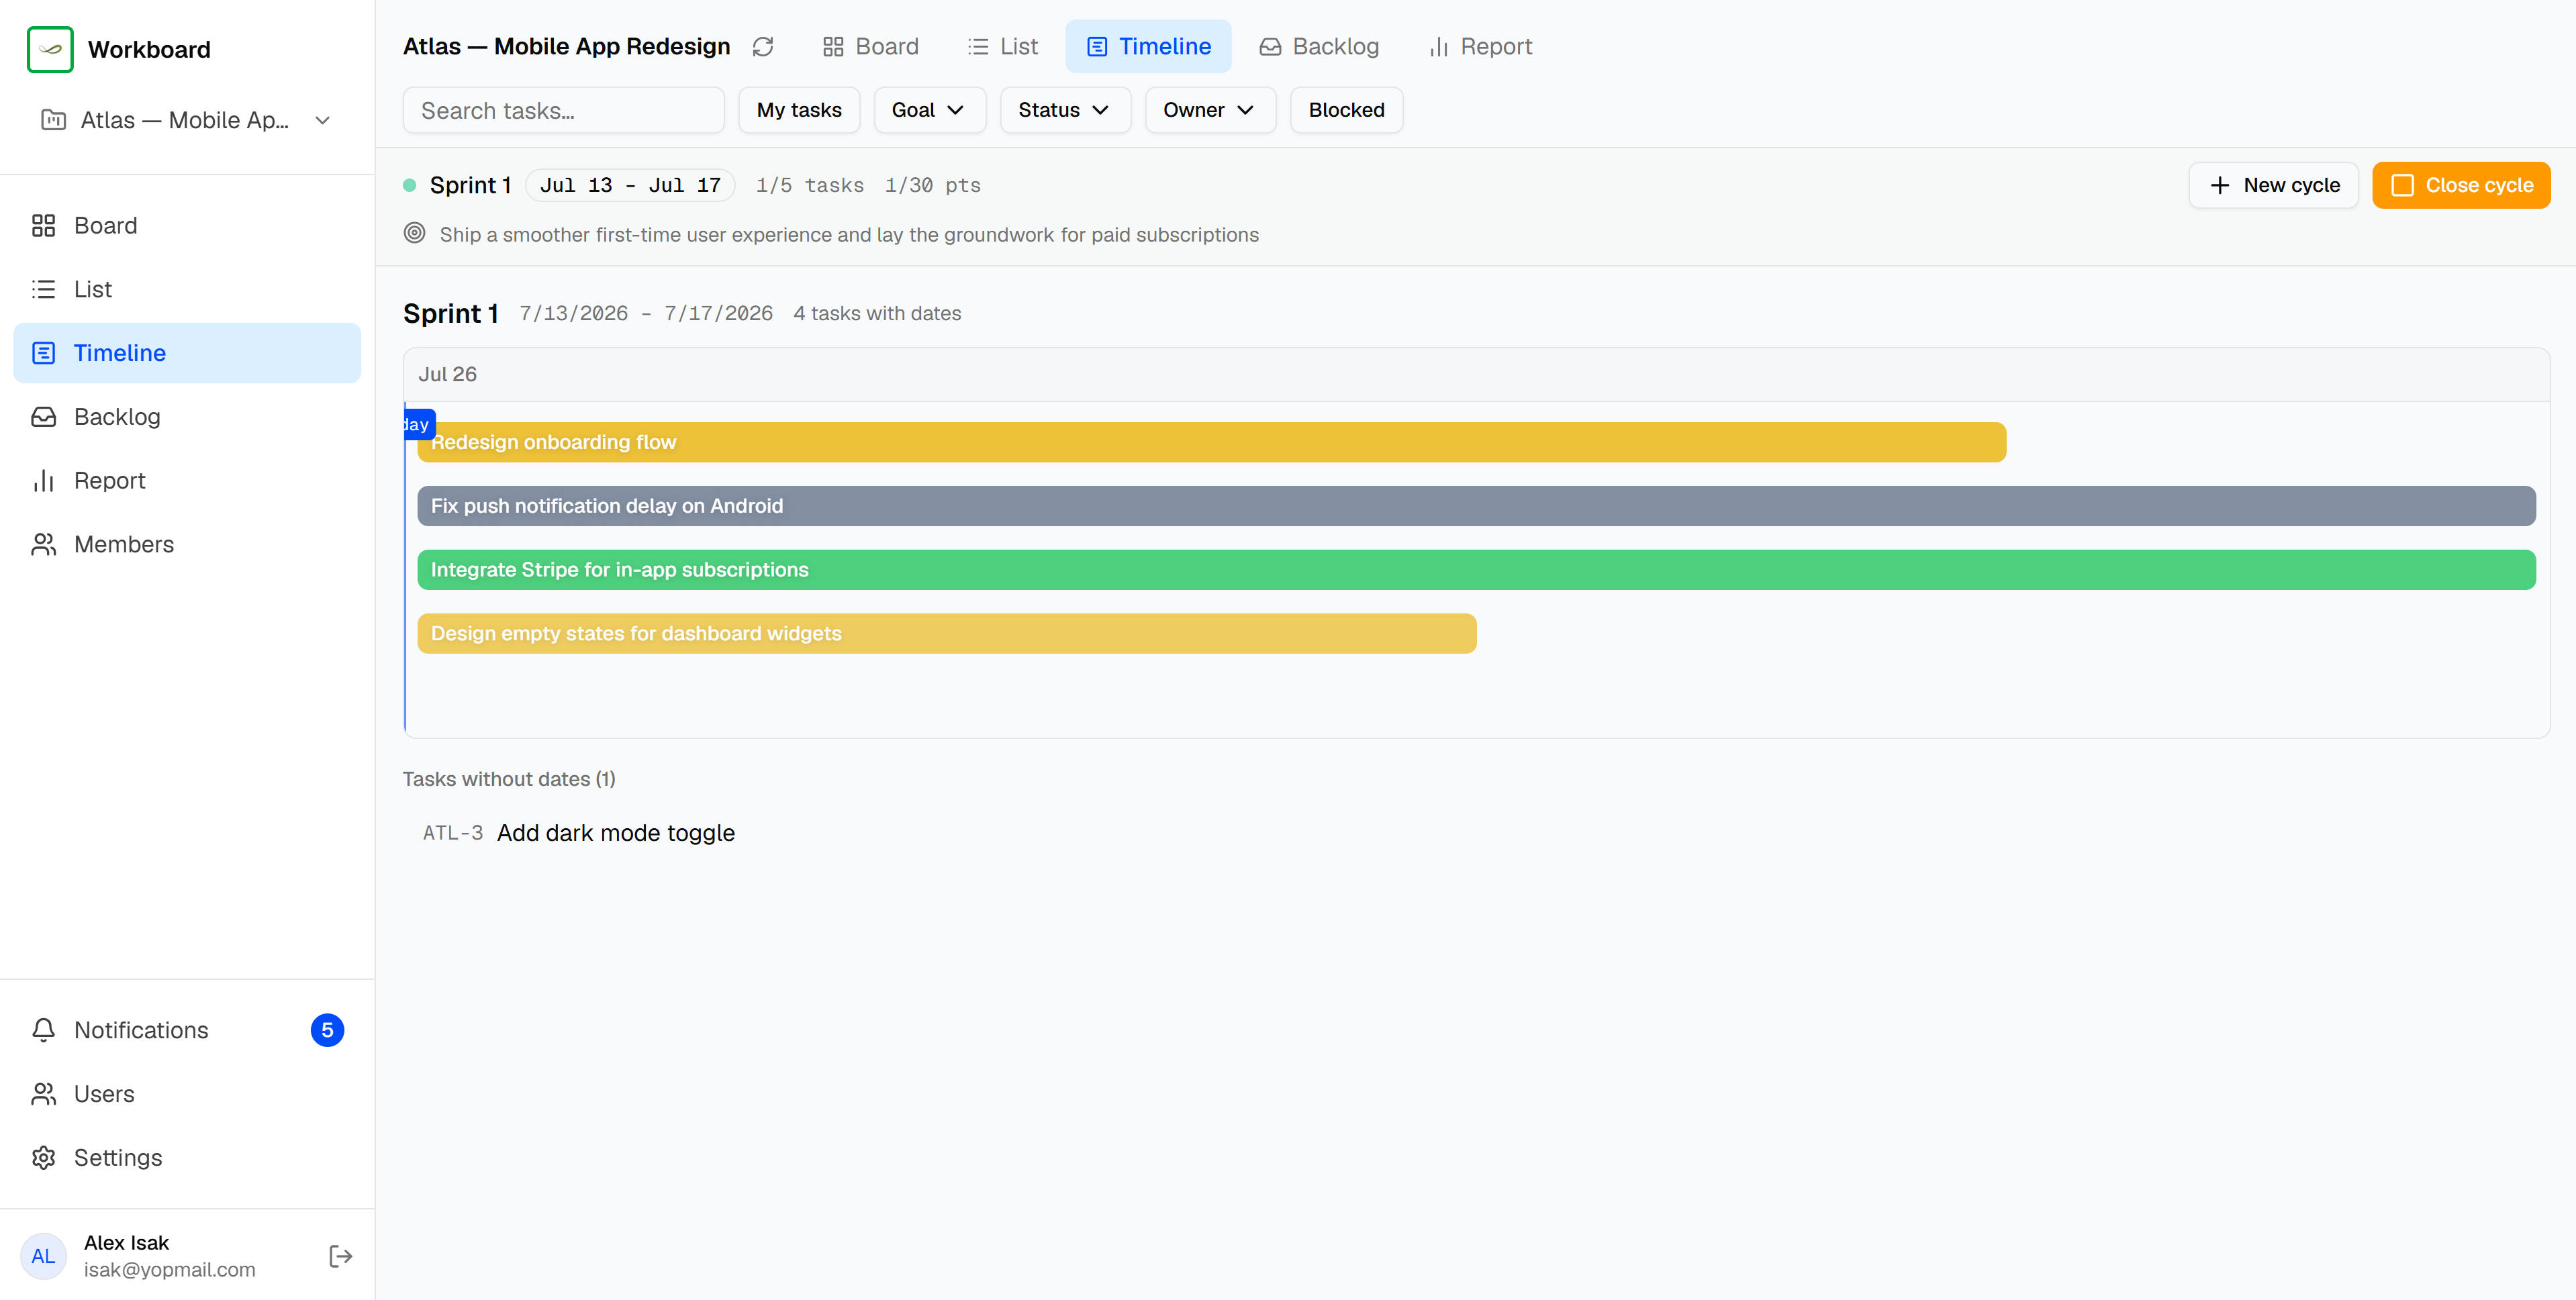Click the 1/5 tasks counter

[810, 186]
